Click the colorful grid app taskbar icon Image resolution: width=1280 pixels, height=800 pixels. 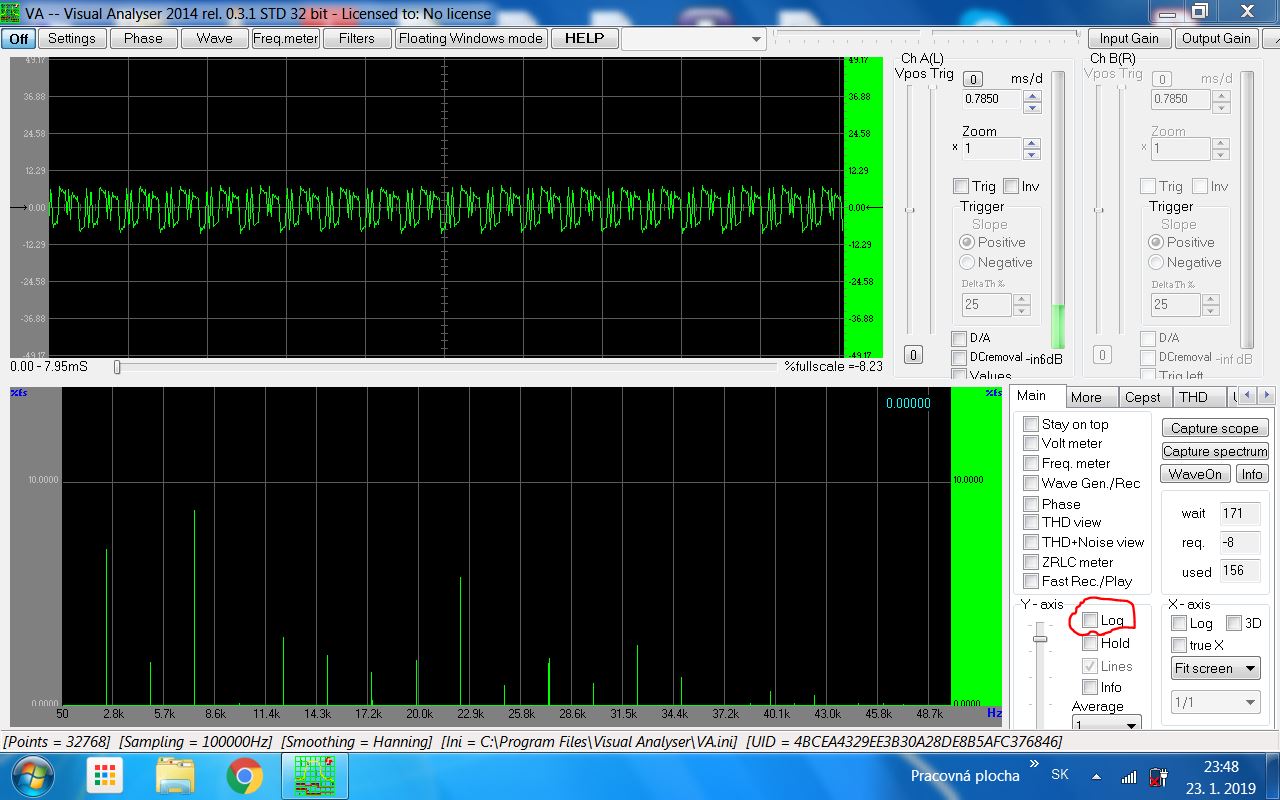(104, 775)
